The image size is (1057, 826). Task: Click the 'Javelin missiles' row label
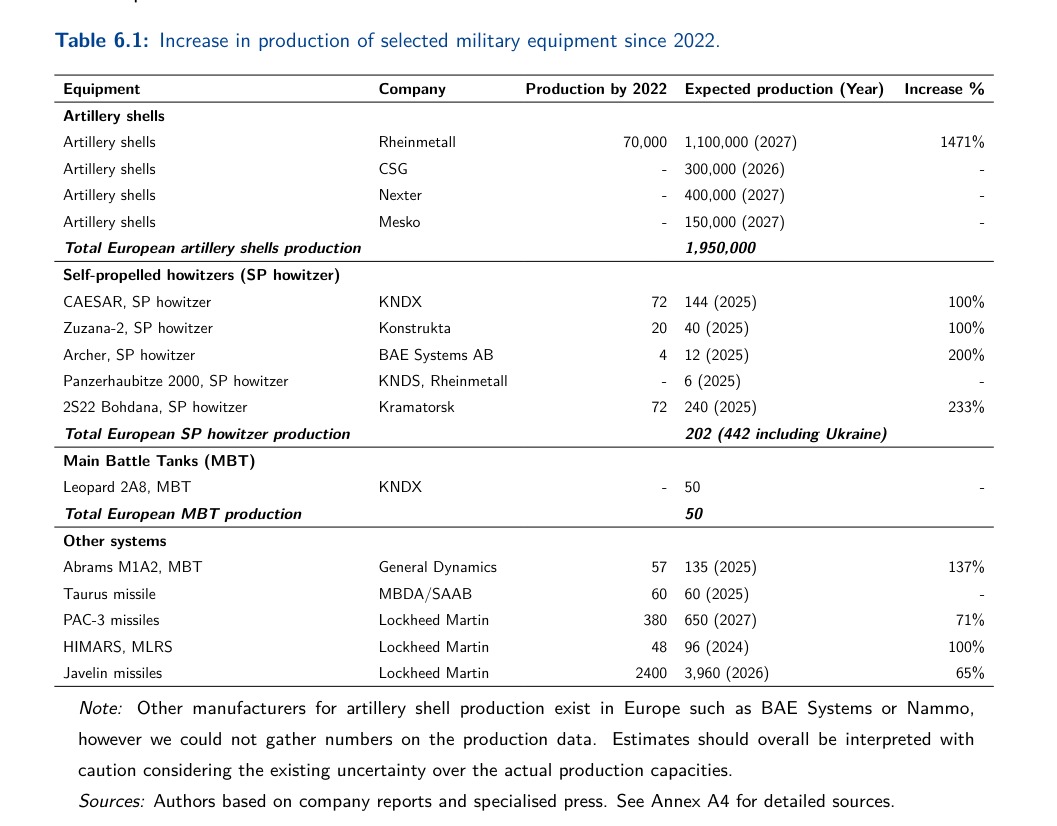[113, 673]
